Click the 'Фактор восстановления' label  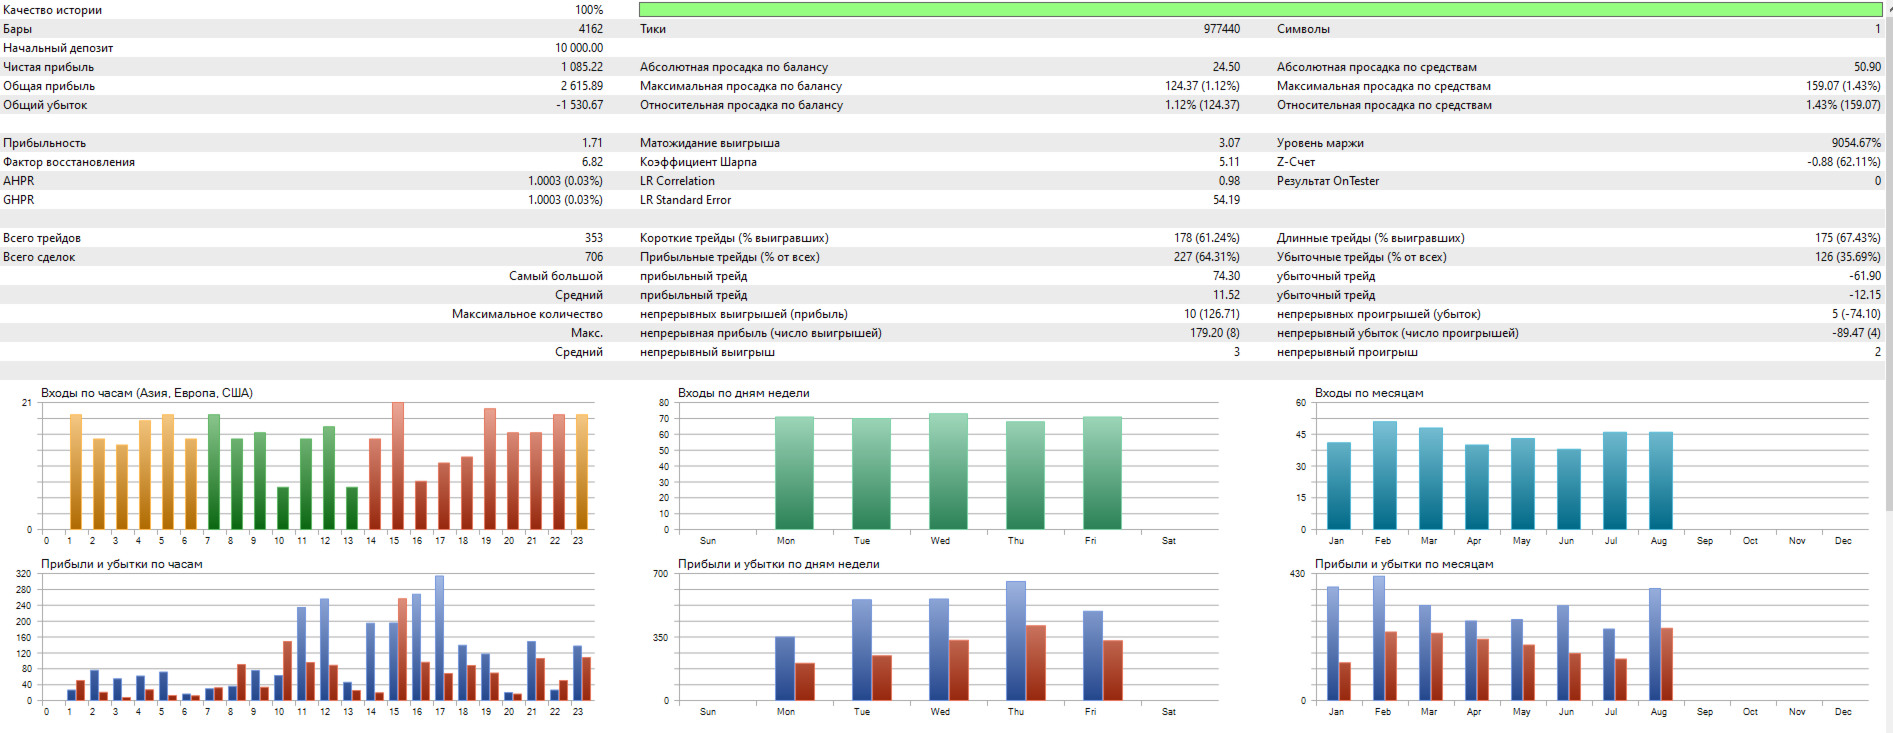tap(69, 162)
